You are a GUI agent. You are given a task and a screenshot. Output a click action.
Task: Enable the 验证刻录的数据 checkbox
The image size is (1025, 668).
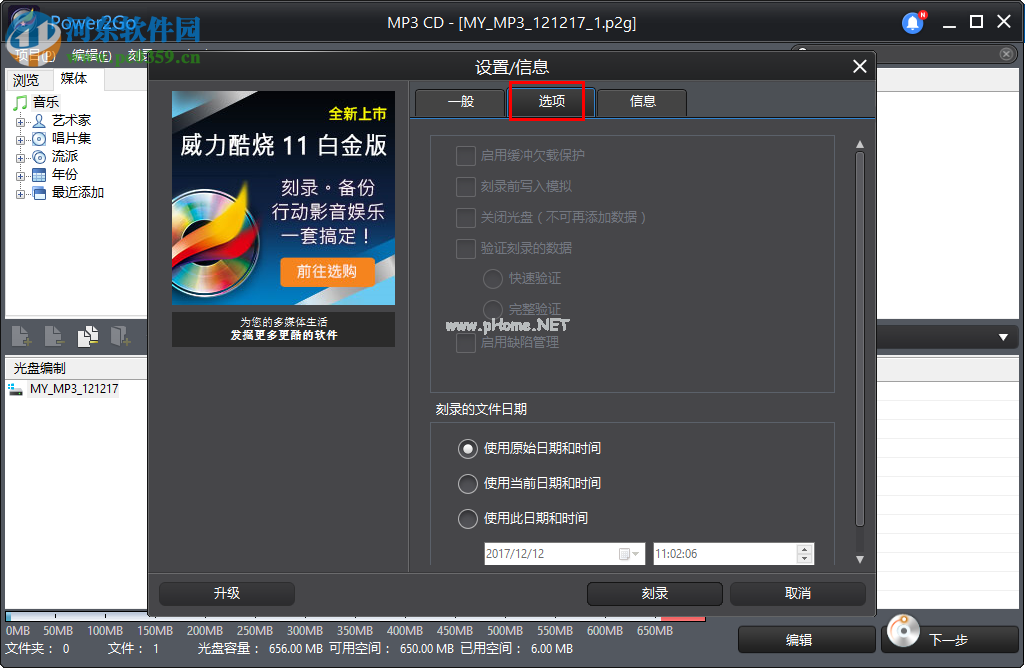pyautogui.click(x=465, y=248)
